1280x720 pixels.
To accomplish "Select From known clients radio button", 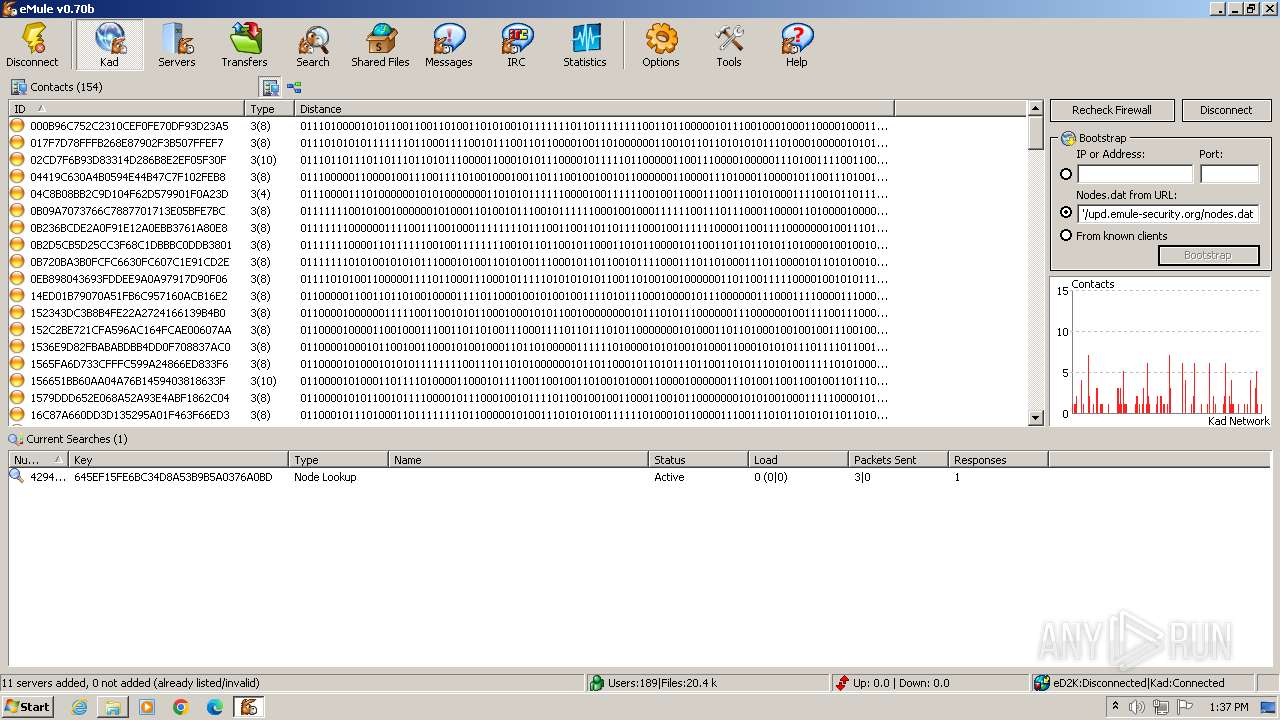I will pyautogui.click(x=1066, y=235).
